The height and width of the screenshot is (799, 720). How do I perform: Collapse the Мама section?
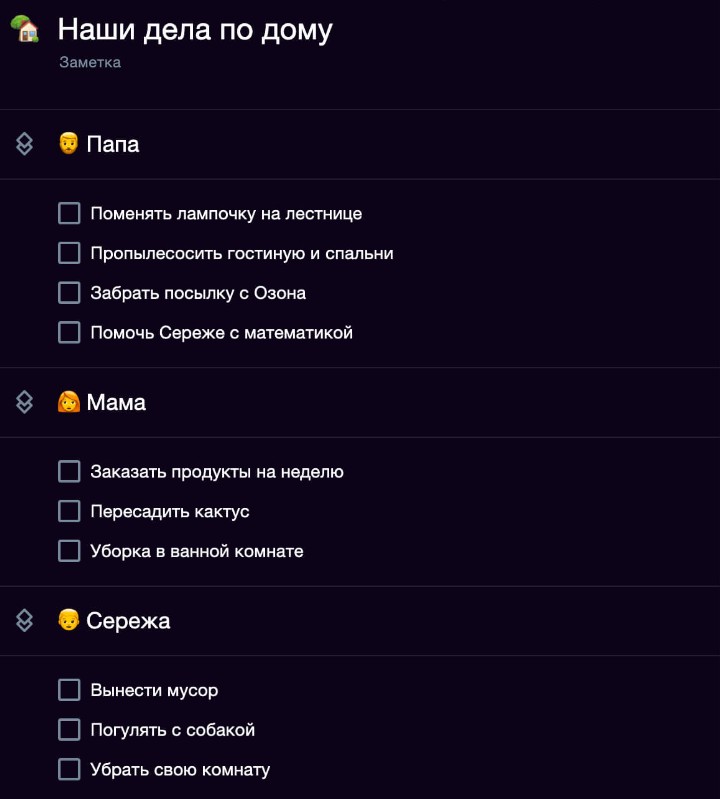point(25,402)
